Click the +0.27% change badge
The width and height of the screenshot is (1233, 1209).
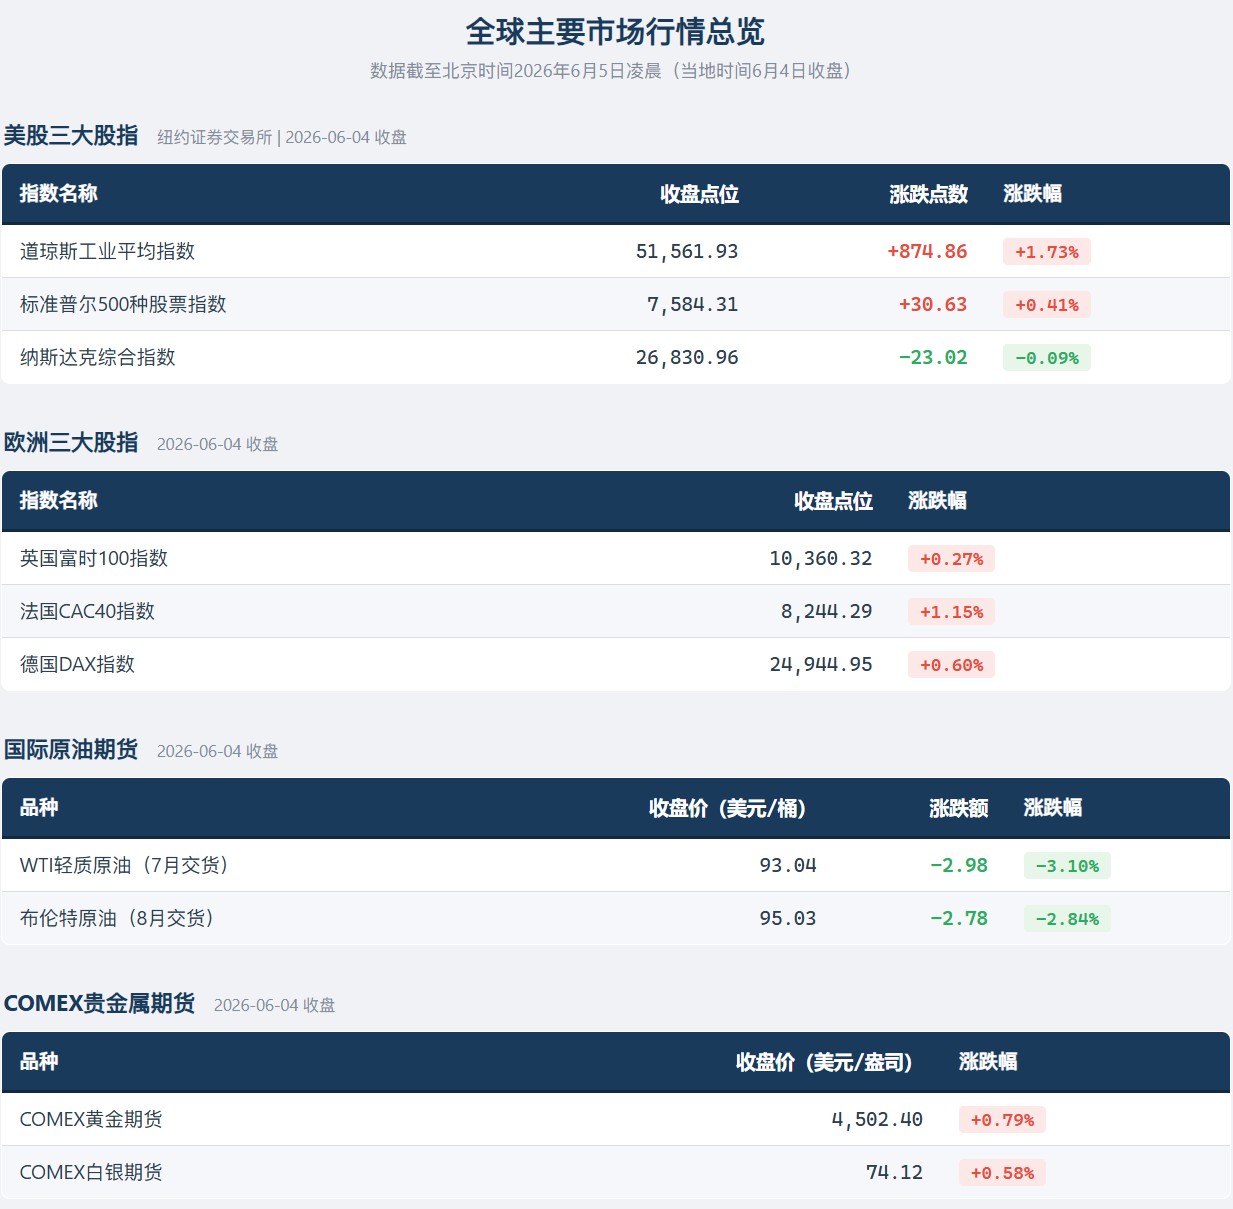pos(951,559)
